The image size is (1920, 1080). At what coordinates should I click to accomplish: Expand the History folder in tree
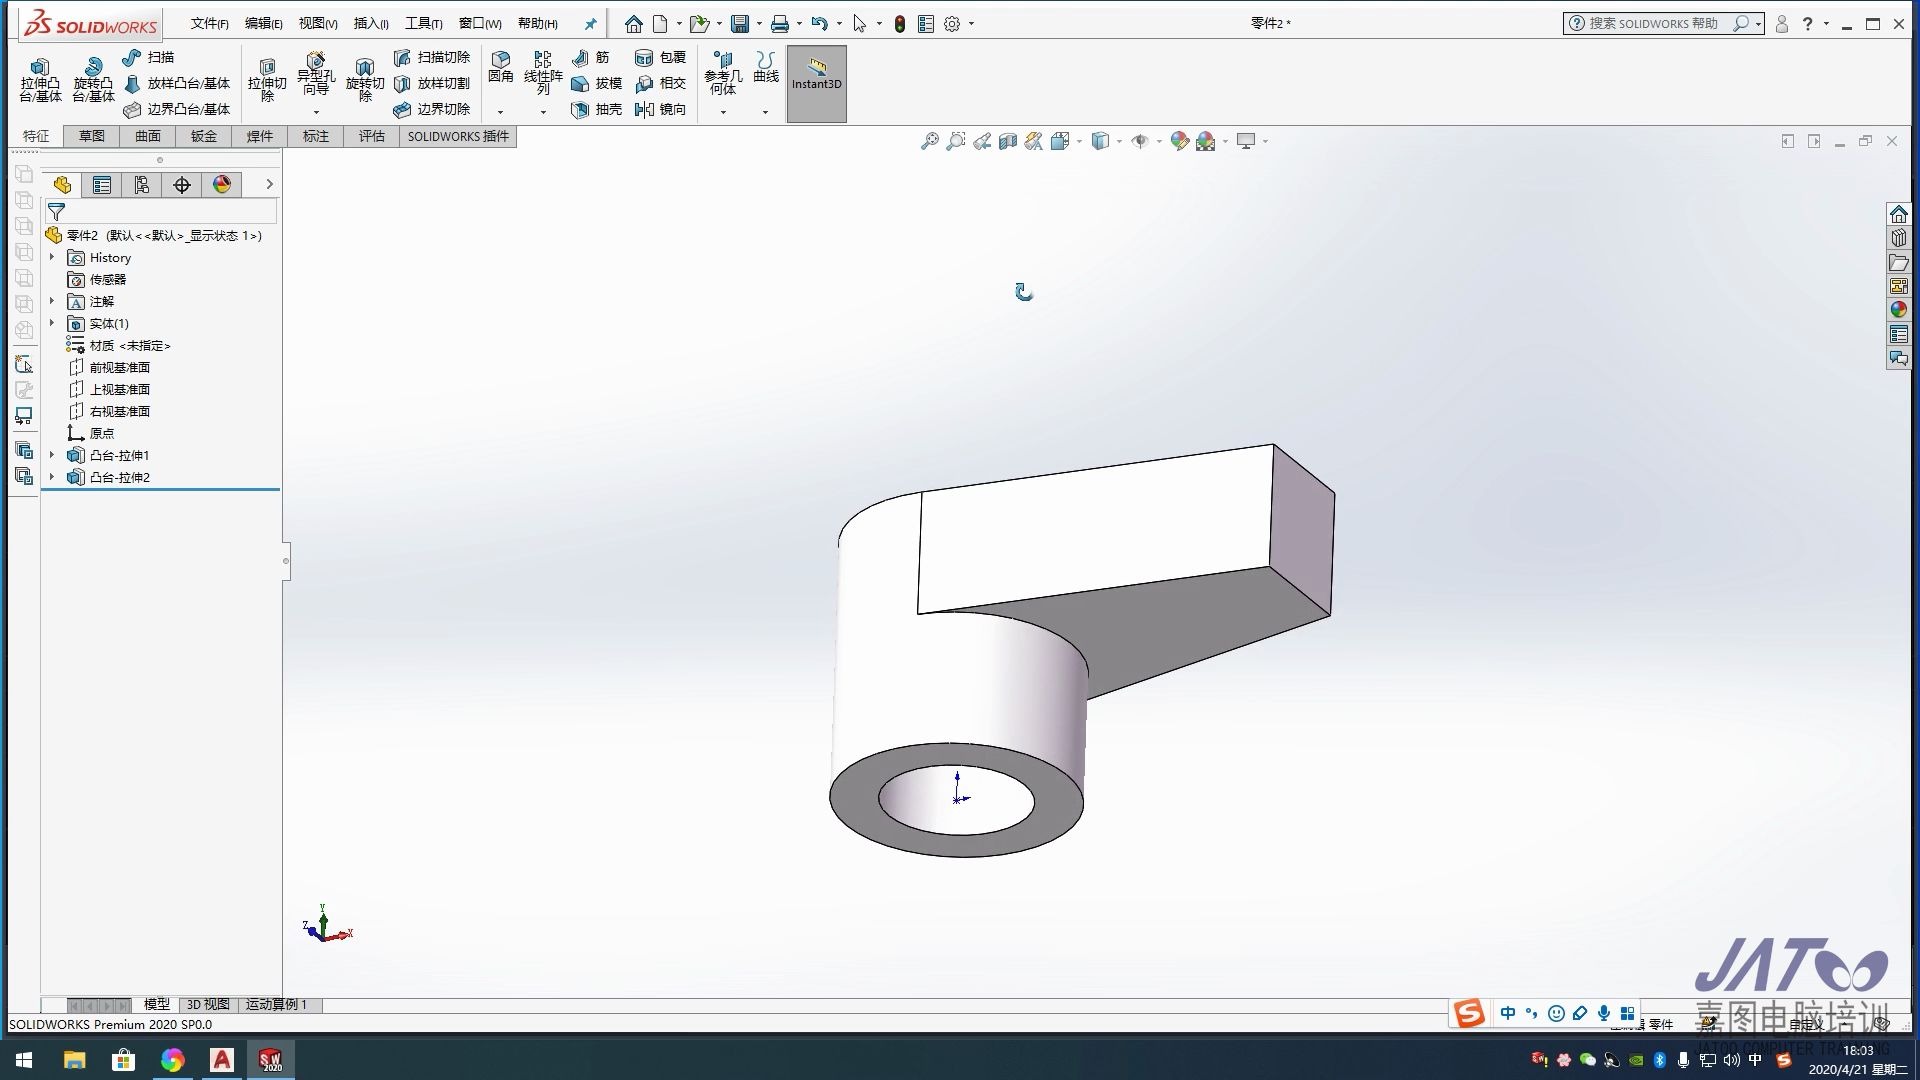coord(52,257)
